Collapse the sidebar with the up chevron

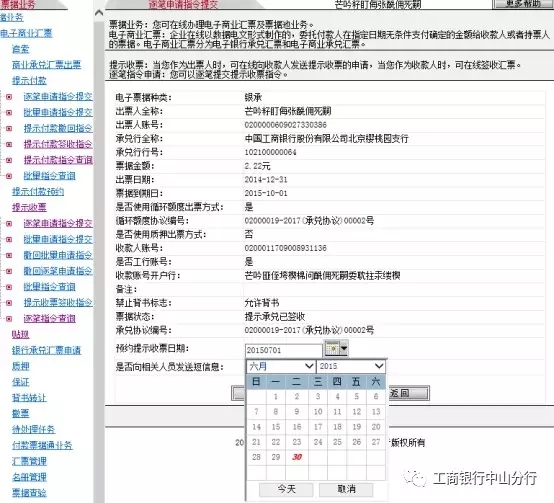point(99,13)
